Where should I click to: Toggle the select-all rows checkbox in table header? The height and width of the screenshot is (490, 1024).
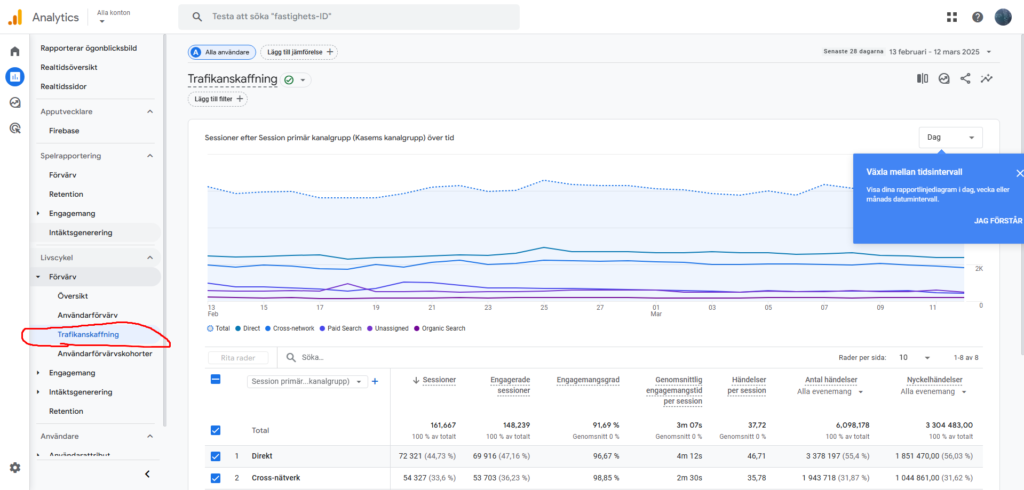coord(216,379)
